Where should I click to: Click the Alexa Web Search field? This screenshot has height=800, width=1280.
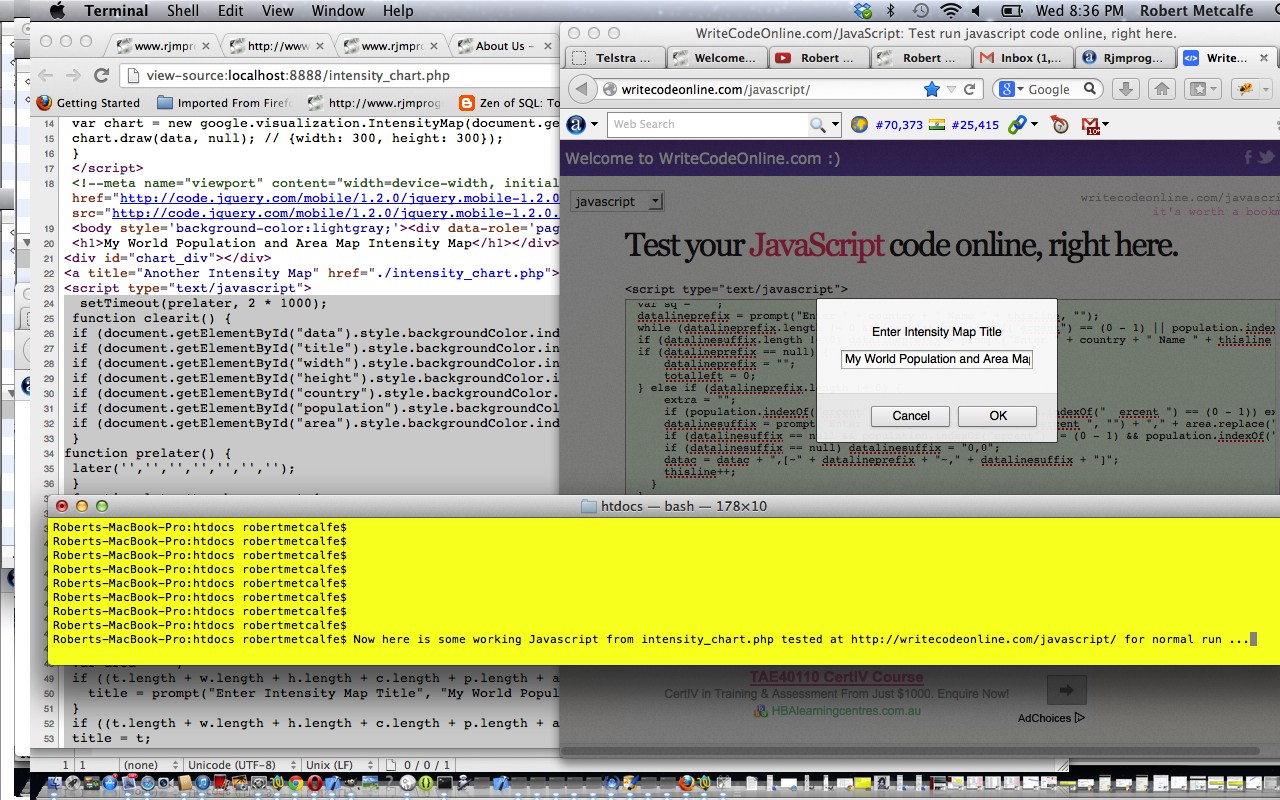tap(707, 125)
